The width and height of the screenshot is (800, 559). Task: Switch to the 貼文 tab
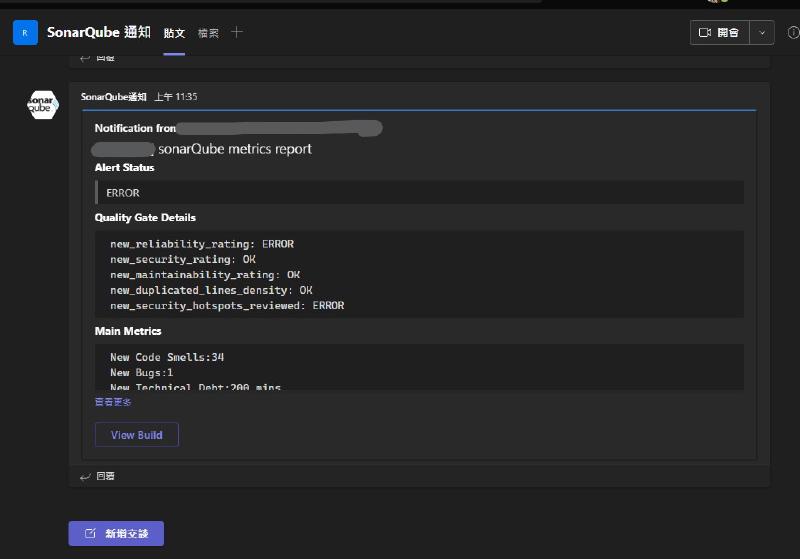click(x=174, y=33)
